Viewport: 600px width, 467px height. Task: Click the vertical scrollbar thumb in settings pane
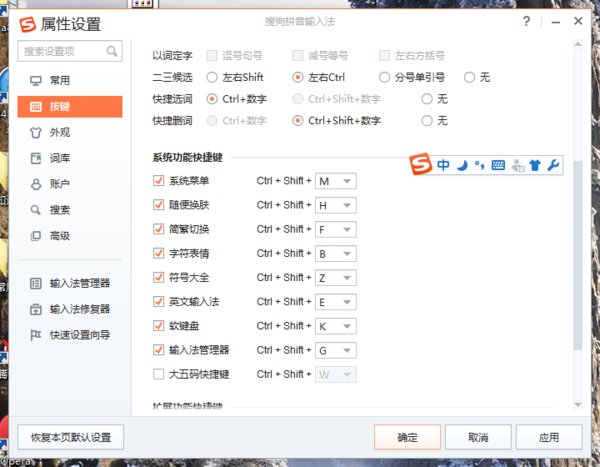point(578,255)
